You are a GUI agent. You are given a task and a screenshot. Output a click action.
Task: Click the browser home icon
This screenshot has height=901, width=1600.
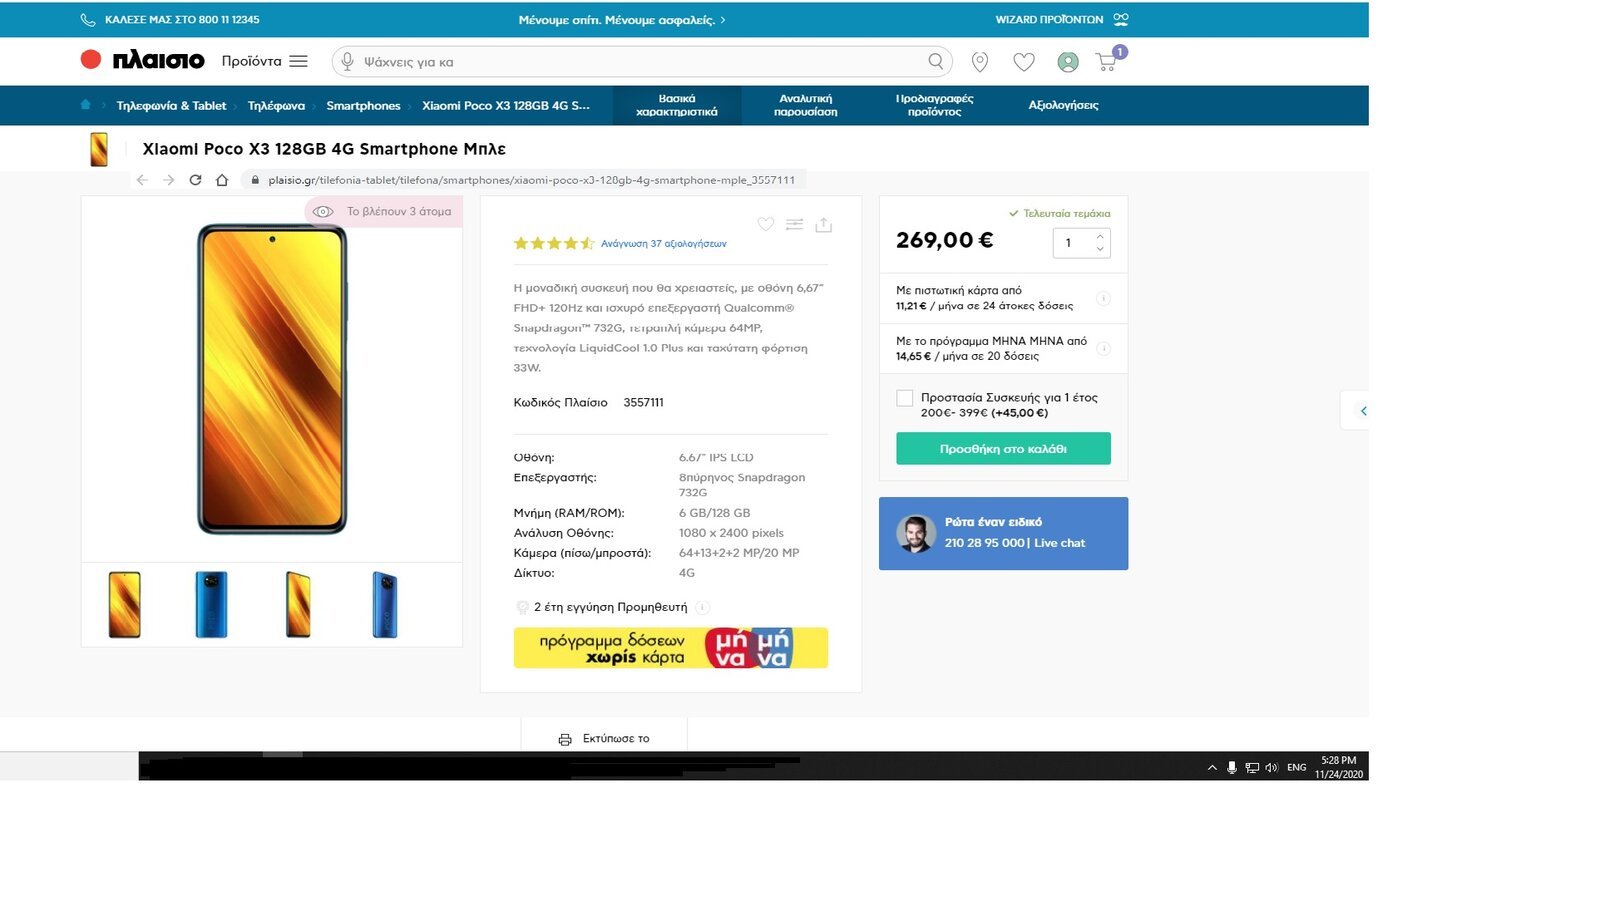222,180
